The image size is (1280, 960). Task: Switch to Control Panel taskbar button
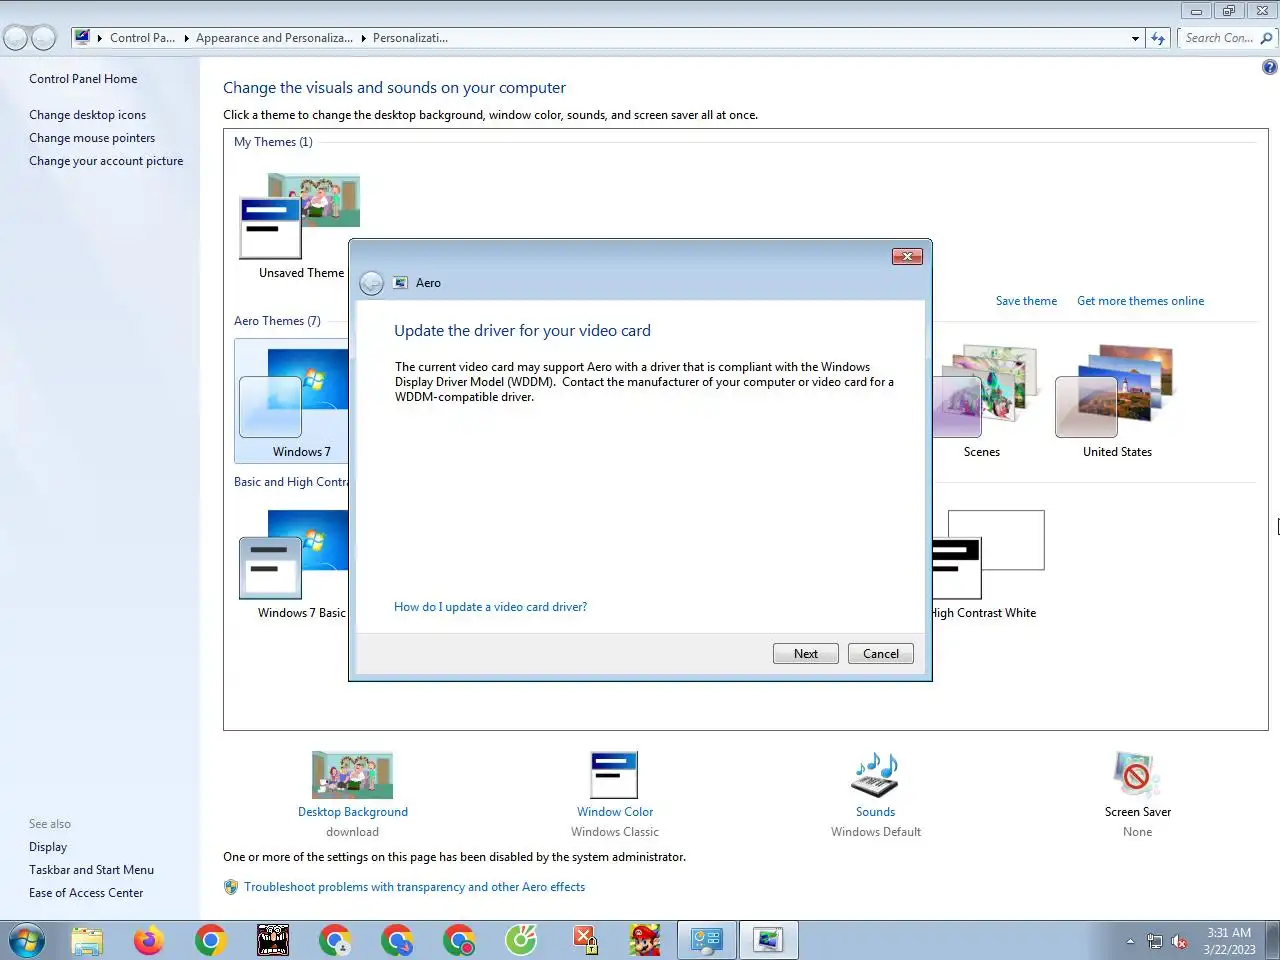pyautogui.click(x=707, y=940)
